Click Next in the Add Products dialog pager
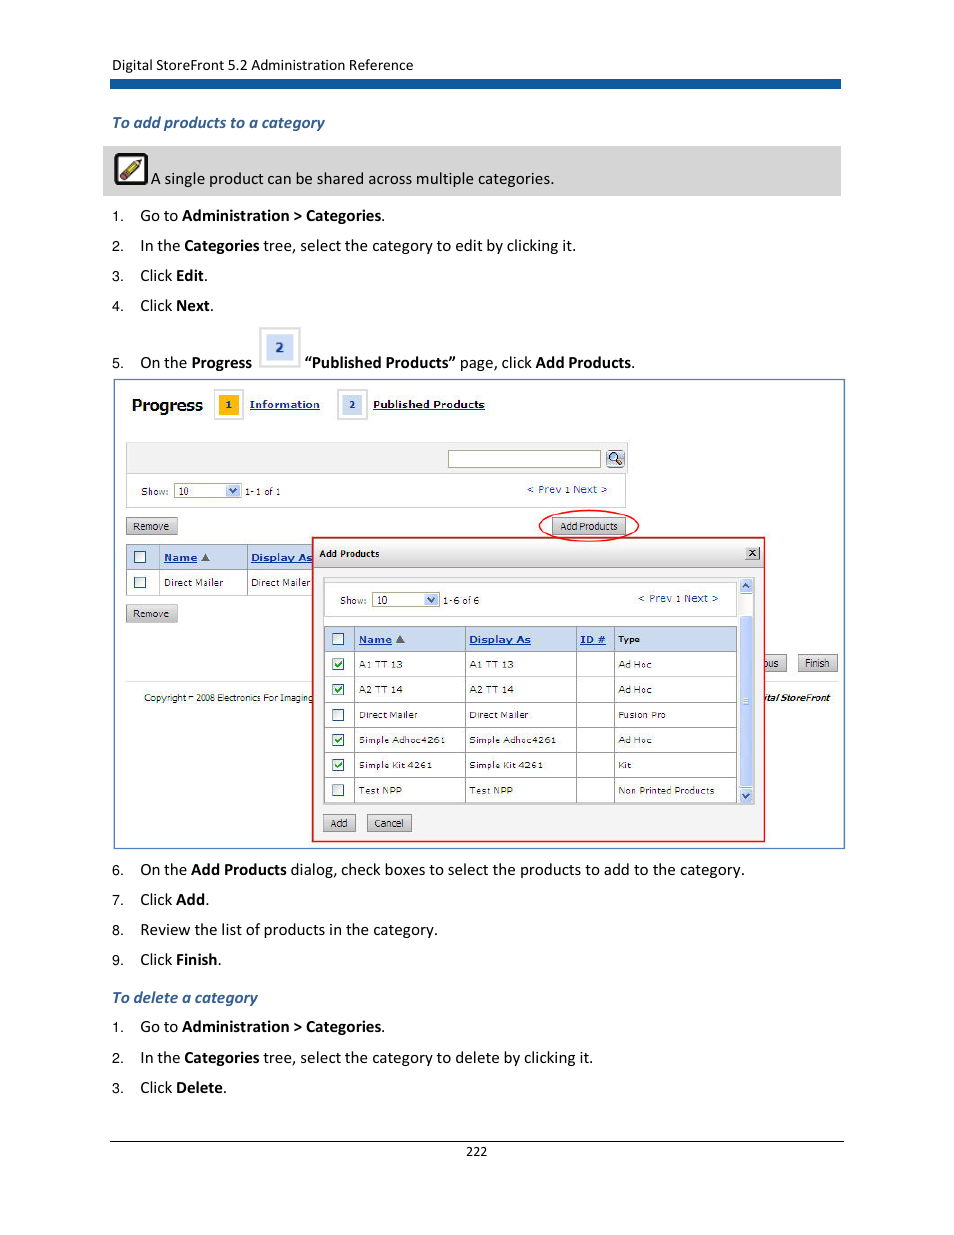 click(701, 599)
